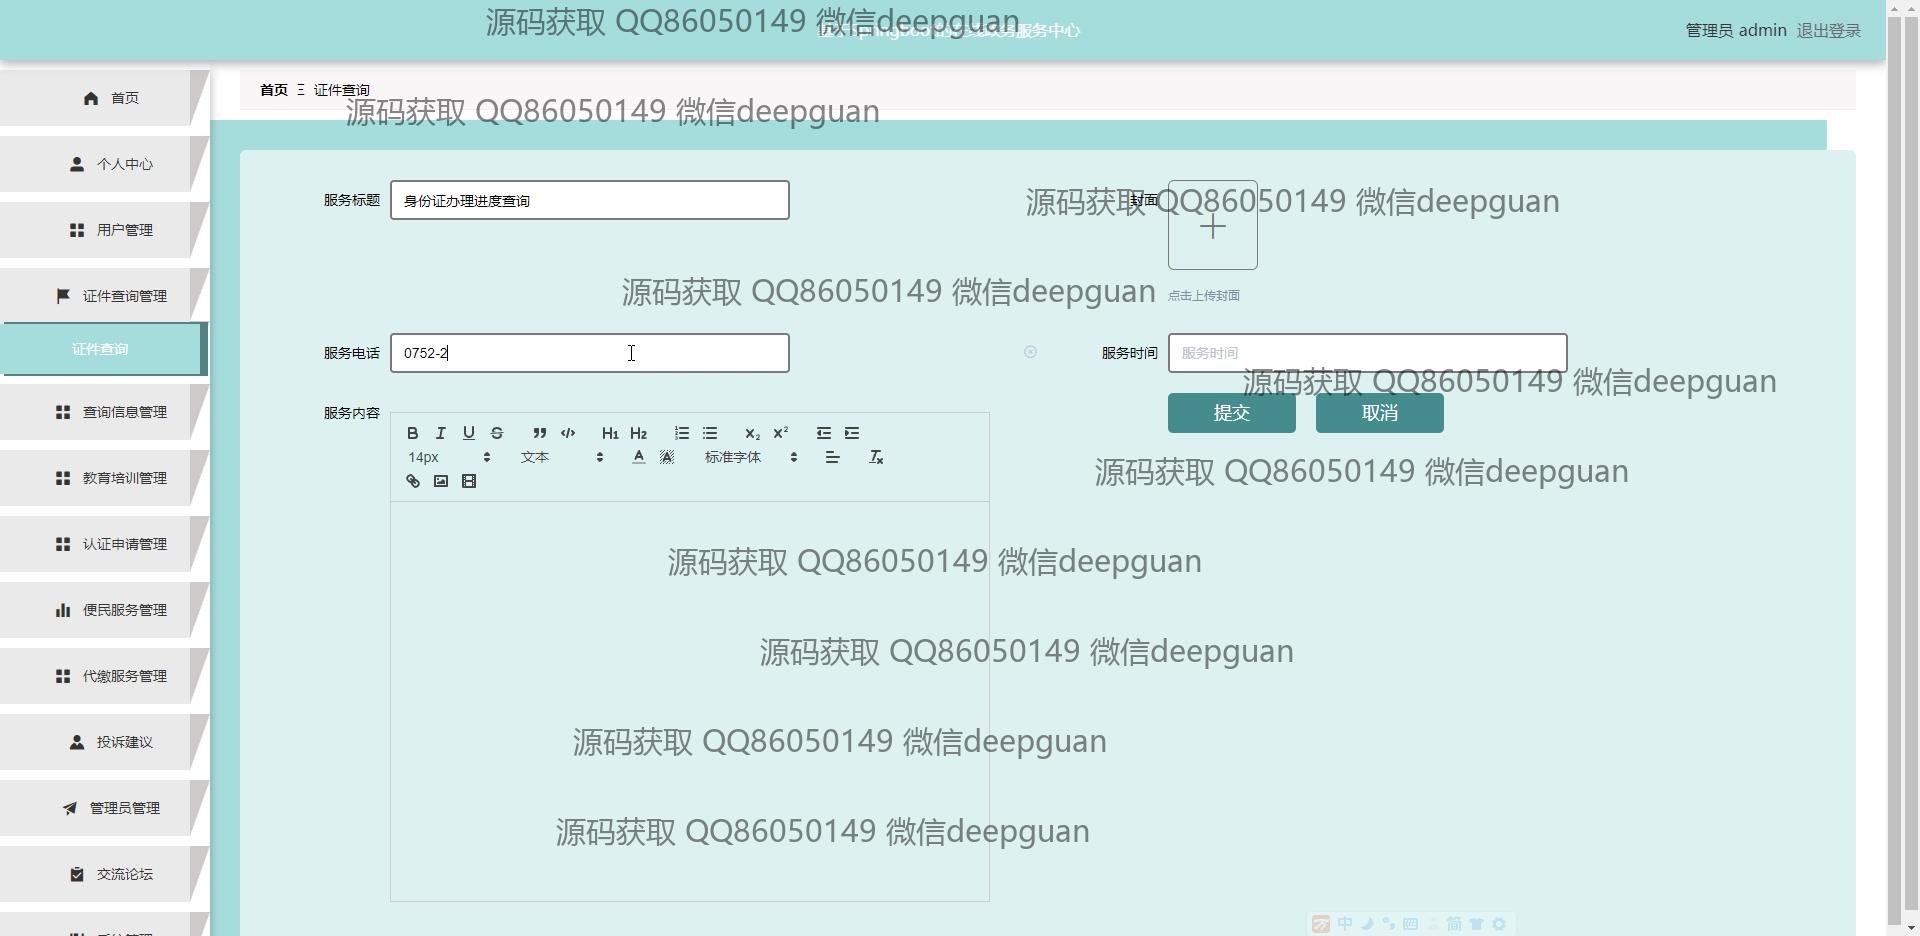Toggle italic formatting in editor

(440, 433)
